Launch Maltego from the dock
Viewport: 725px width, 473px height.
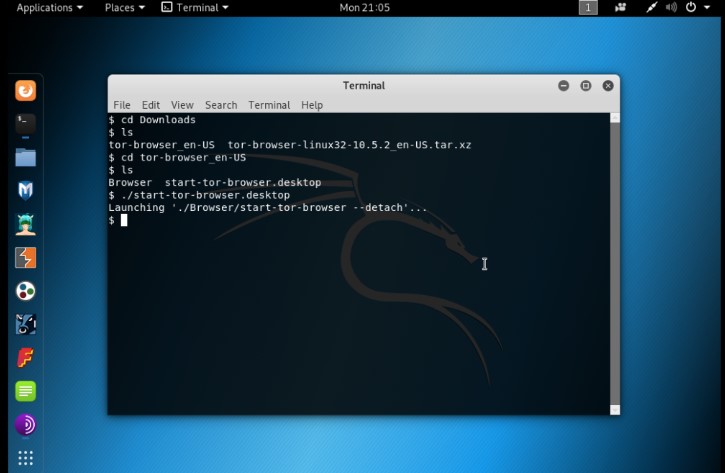coord(25,324)
